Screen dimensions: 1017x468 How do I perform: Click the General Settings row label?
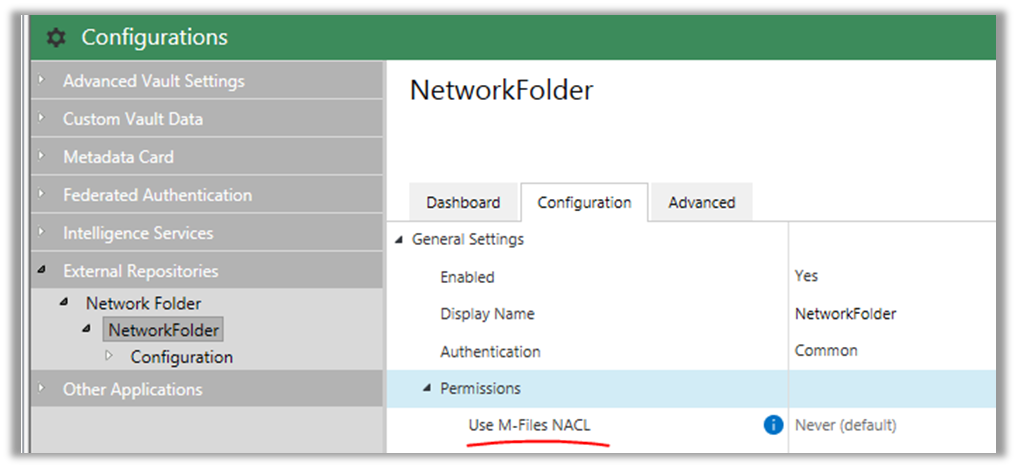[468, 239]
